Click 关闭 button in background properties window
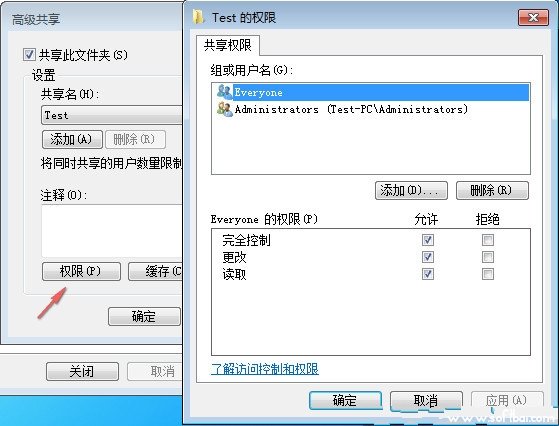The image size is (559, 426). point(82,371)
